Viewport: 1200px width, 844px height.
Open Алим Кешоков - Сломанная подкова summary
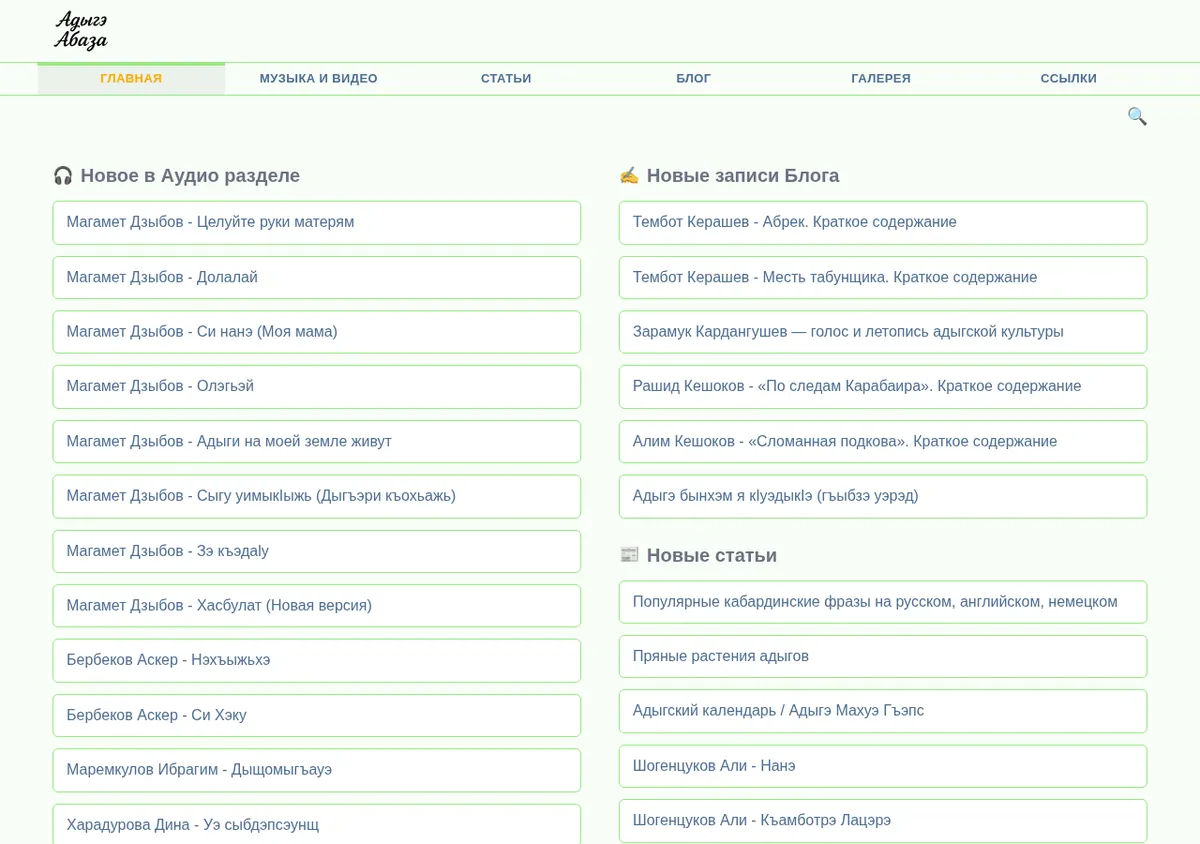pyautogui.click(x=883, y=441)
